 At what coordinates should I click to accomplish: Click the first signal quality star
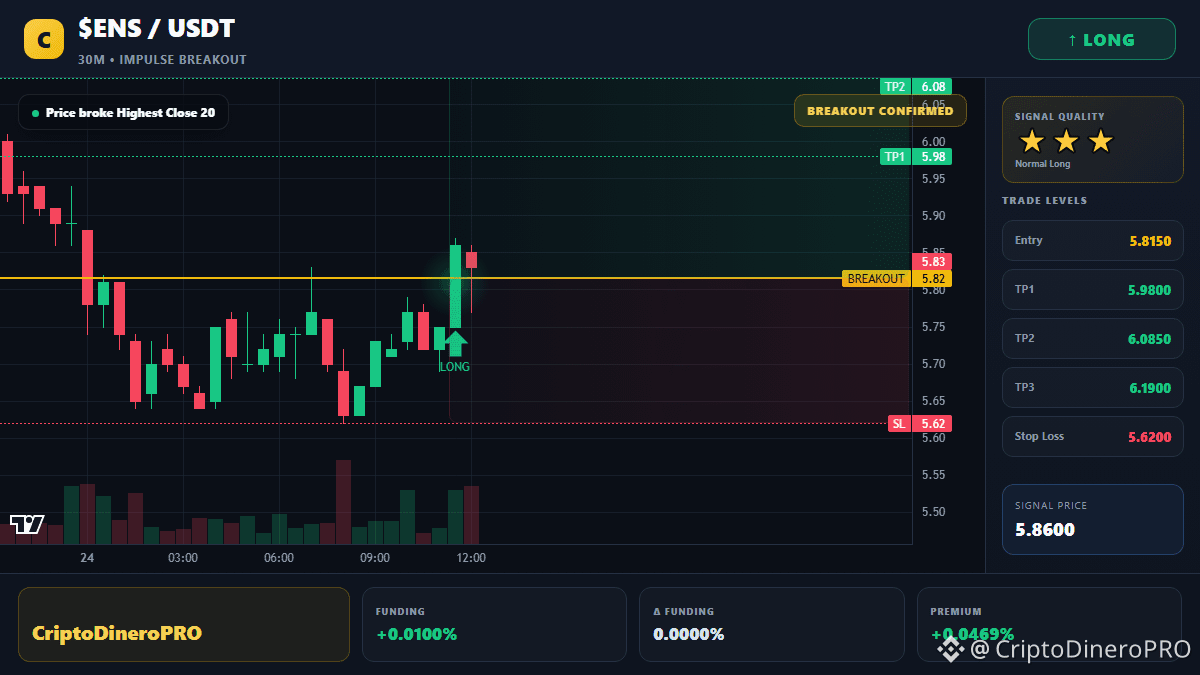pyautogui.click(x=1032, y=141)
